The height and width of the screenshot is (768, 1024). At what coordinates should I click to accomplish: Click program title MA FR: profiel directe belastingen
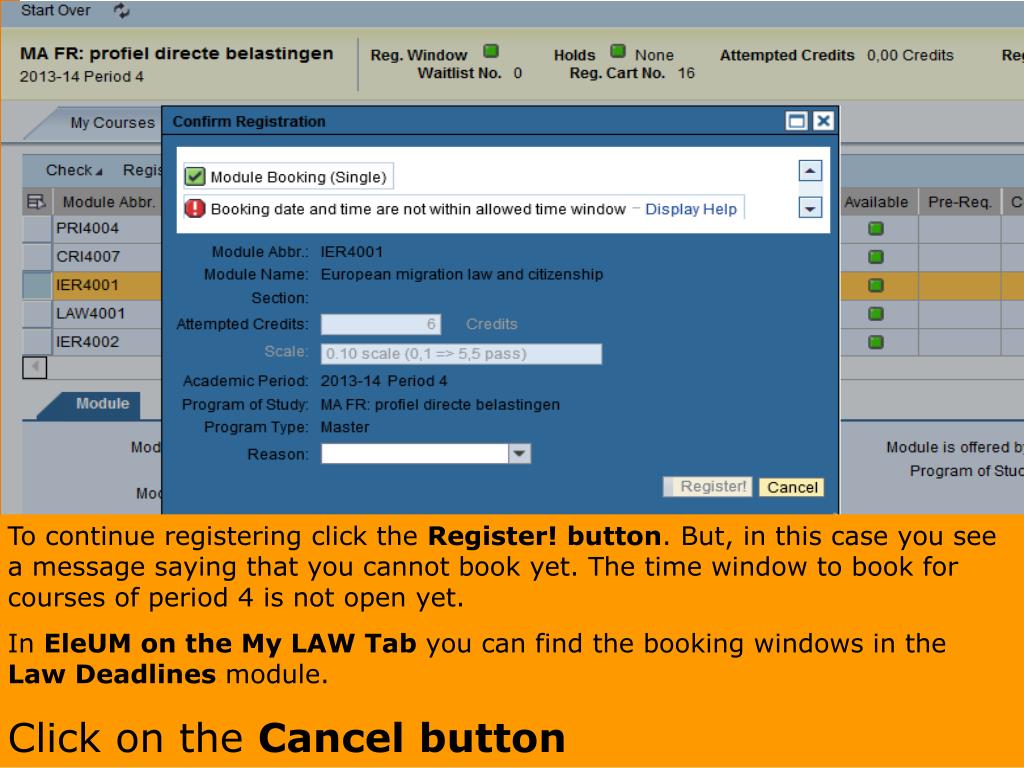tap(176, 54)
